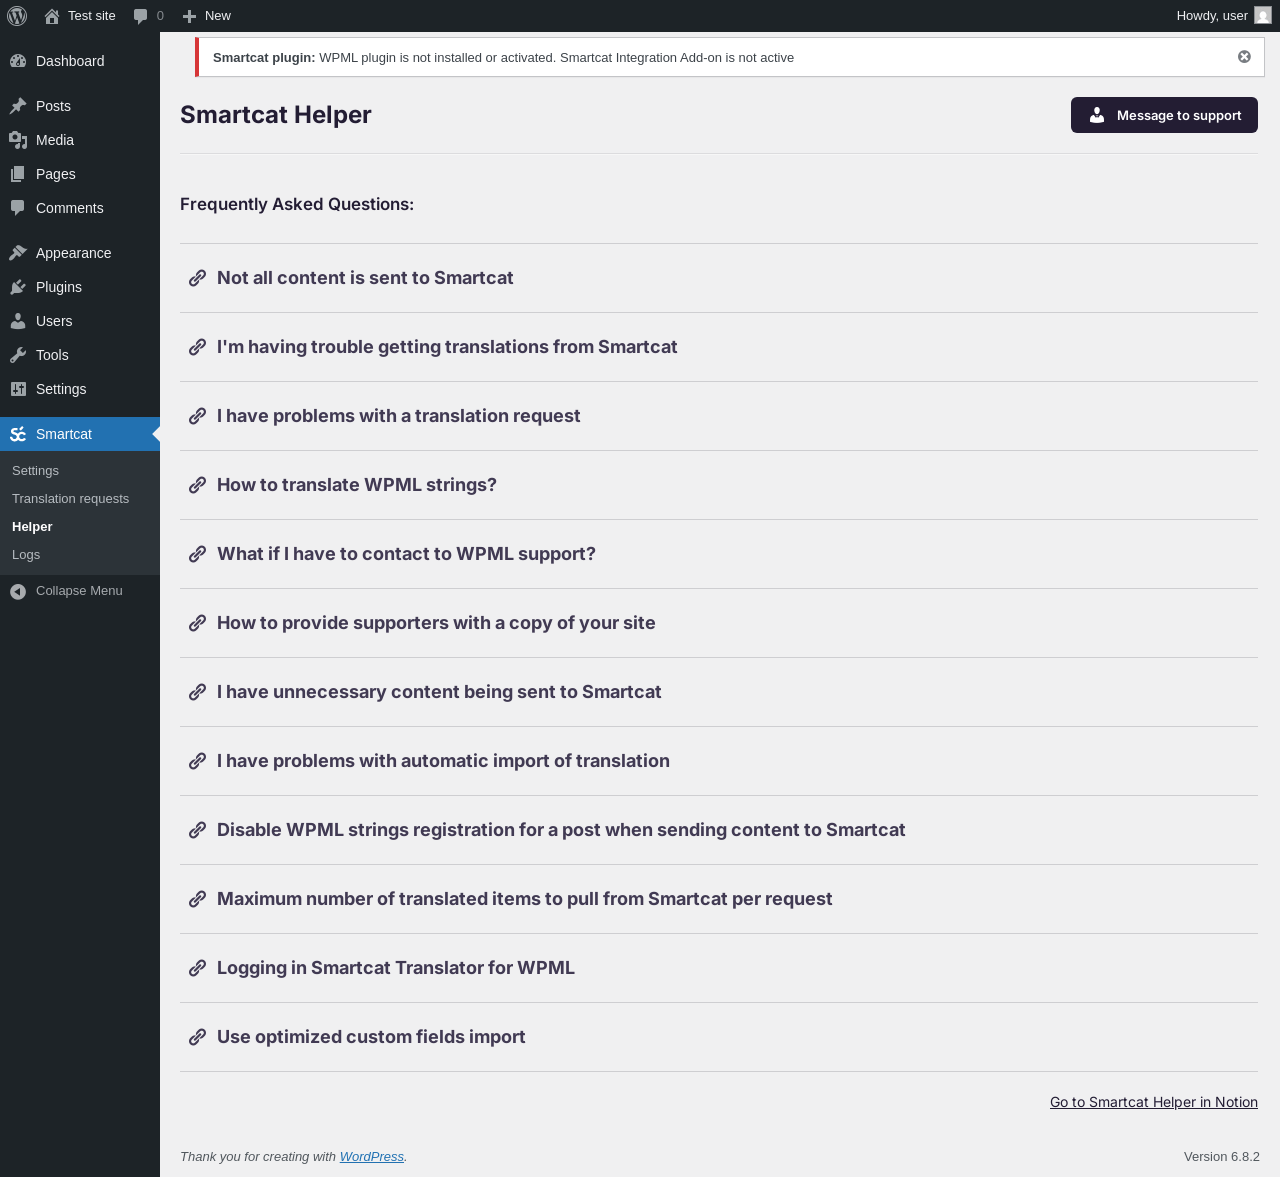Click link icon beside 'problems with a translation request'
This screenshot has width=1280, height=1177.
(198, 416)
